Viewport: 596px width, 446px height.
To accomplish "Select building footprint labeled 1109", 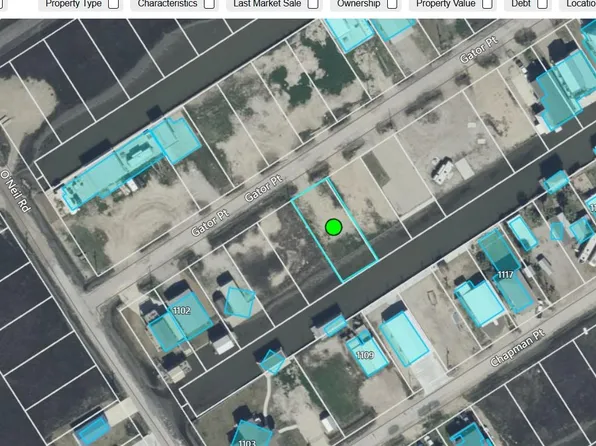I will [x=367, y=353].
